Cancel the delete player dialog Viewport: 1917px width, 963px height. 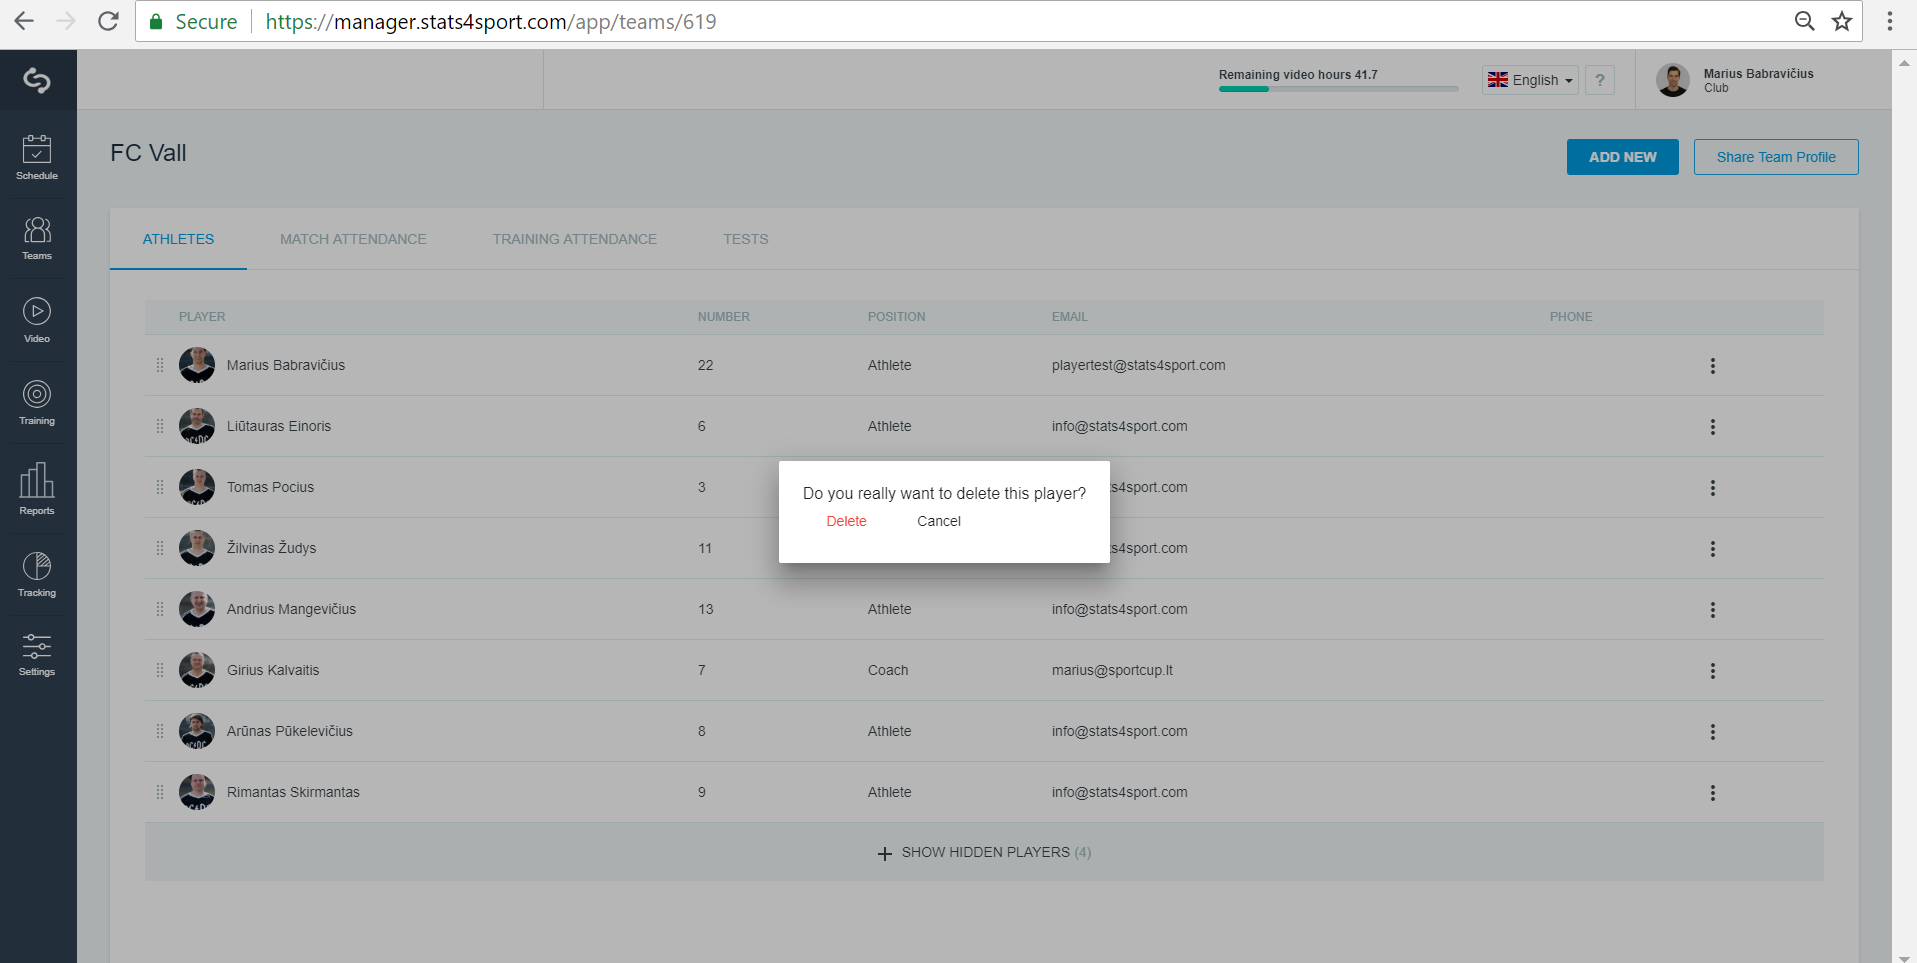[939, 521]
